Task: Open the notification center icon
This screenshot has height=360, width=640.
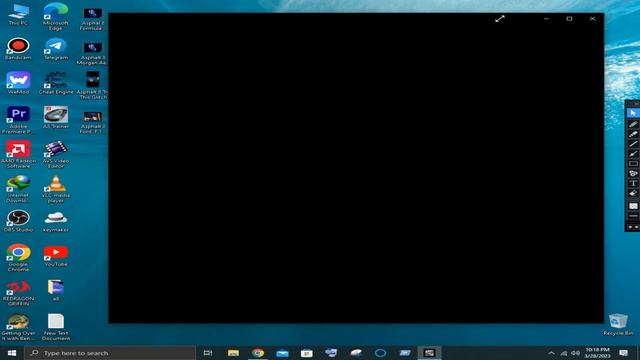Action: coord(623,353)
